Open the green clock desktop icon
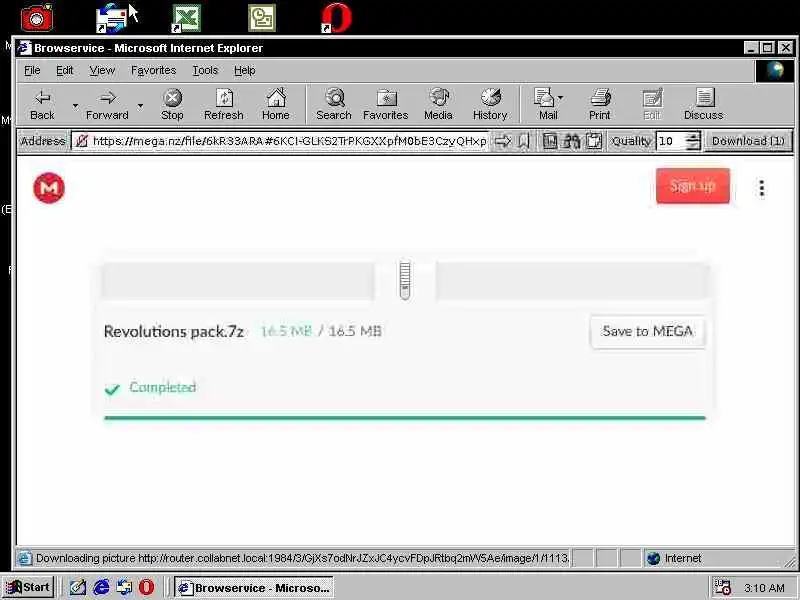This screenshot has height=600, width=800. (x=262, y=18)
